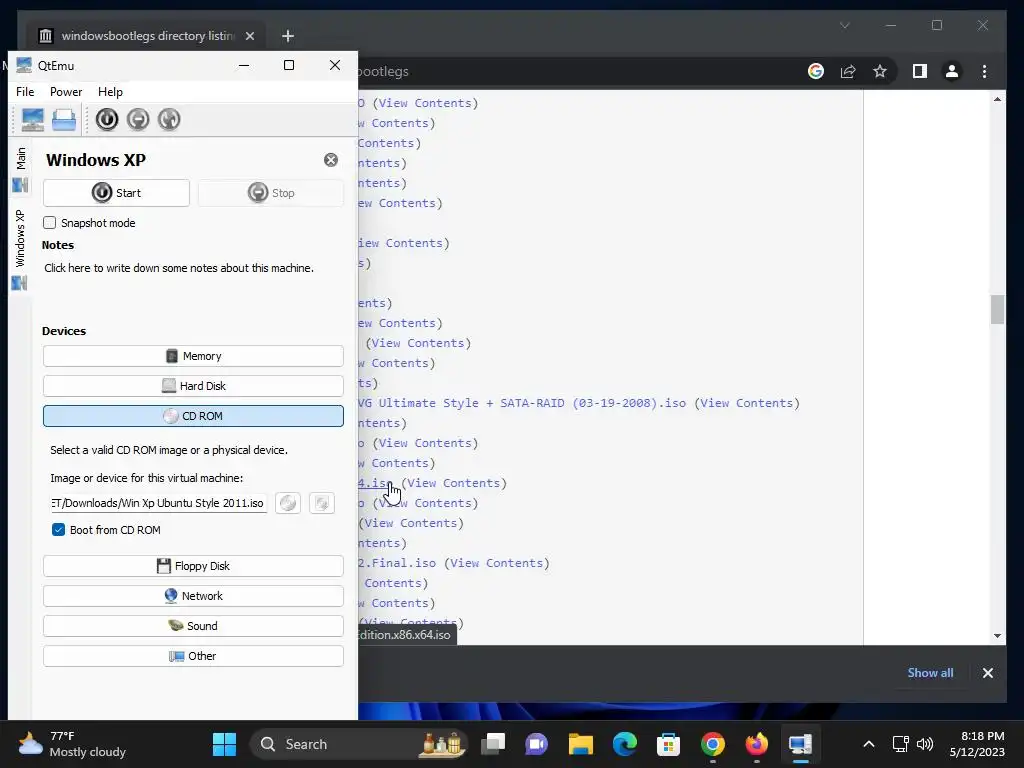Click the QtEmu taskbar icon
Viewport: 1024px width, 768px height.
tap(800, 744)
